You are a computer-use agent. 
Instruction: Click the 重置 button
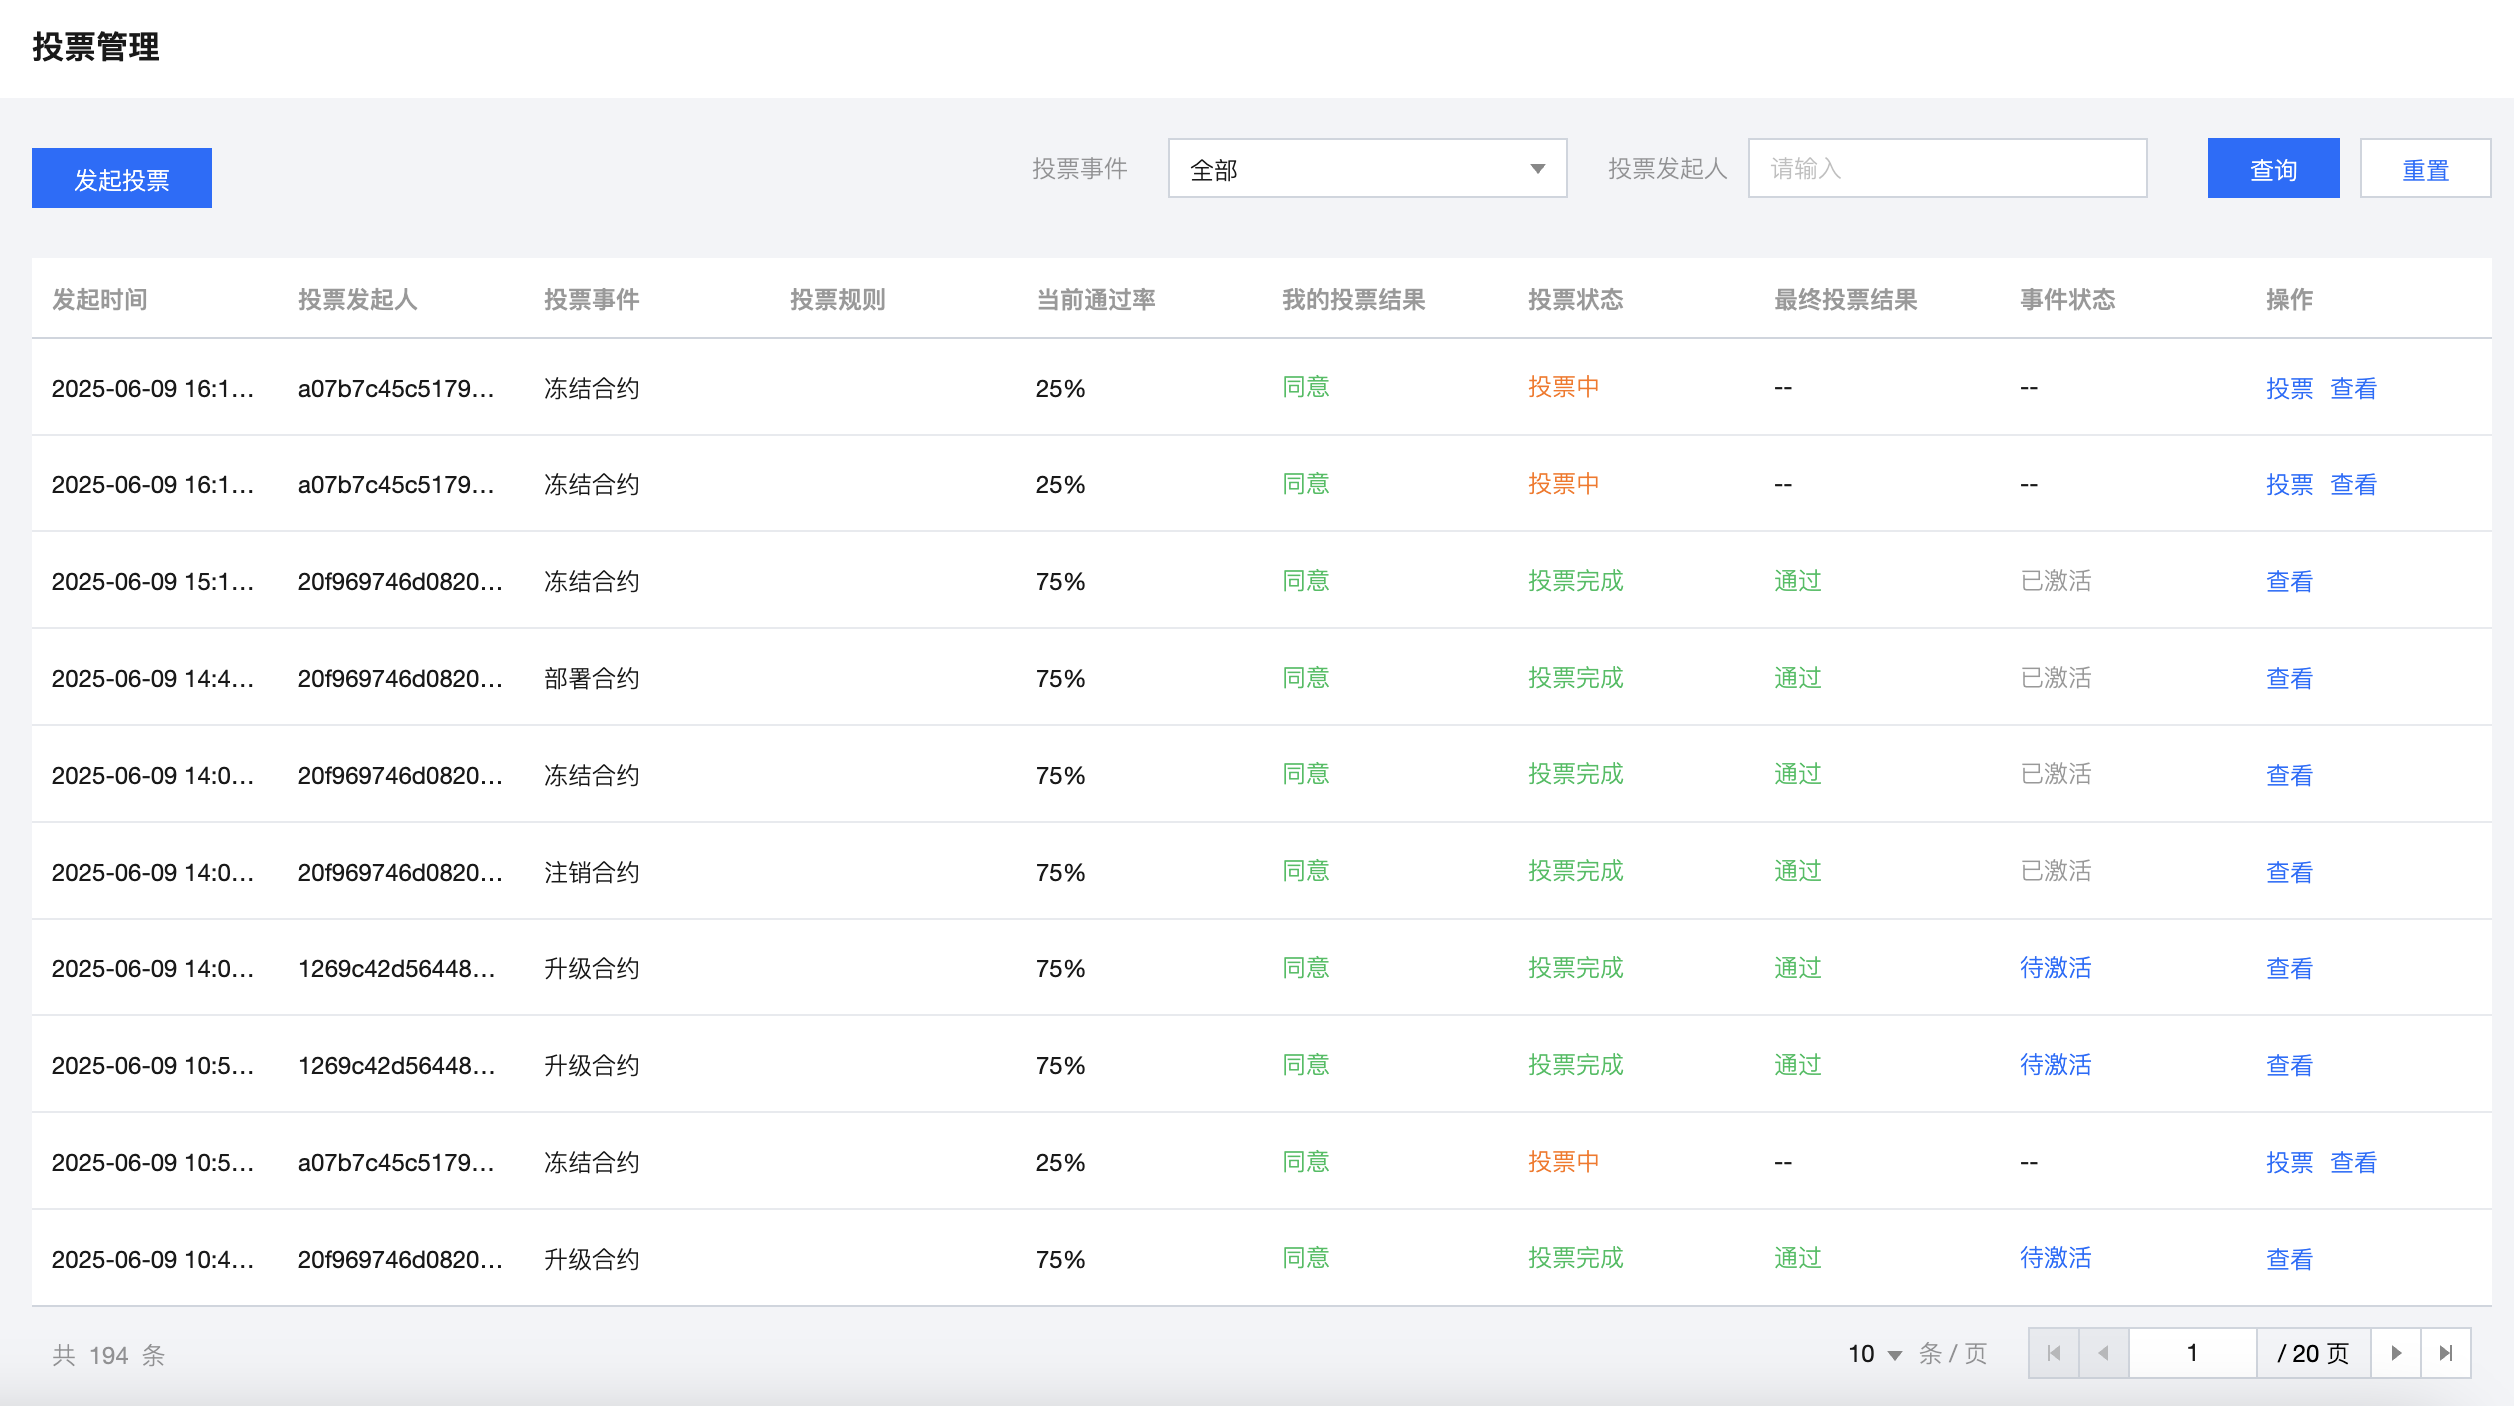pyautogui.click(x=2425, y=168)
